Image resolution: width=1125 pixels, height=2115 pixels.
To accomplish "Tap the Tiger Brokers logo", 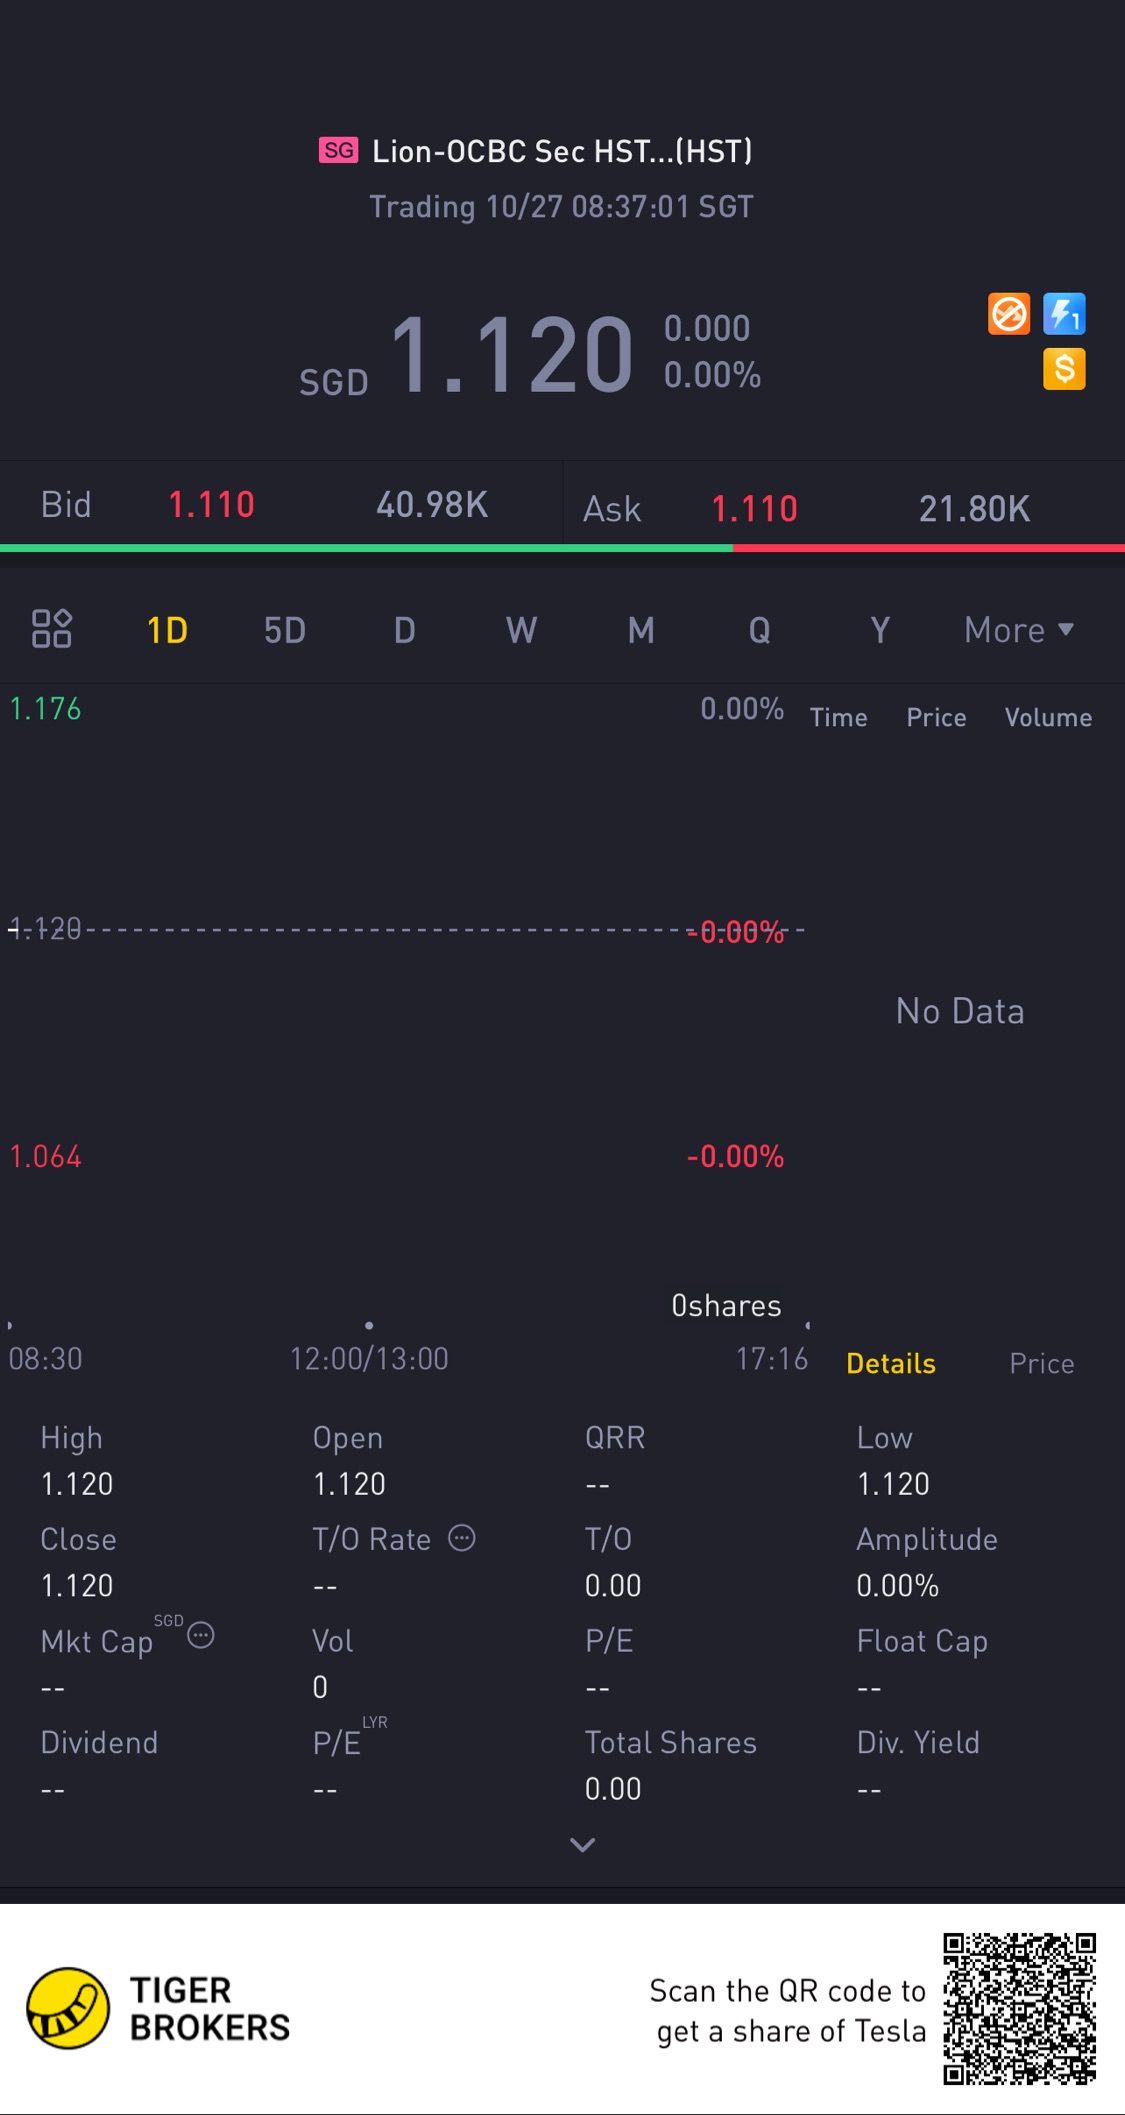I will click(68, 2008).
